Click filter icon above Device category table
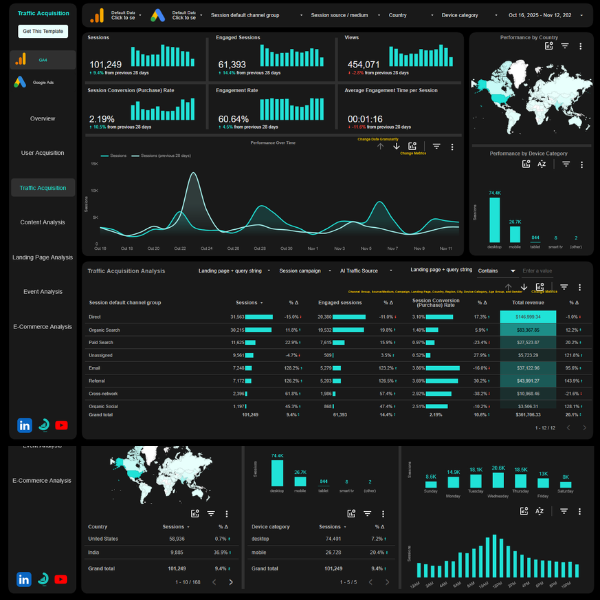 [x=367, y=514]
